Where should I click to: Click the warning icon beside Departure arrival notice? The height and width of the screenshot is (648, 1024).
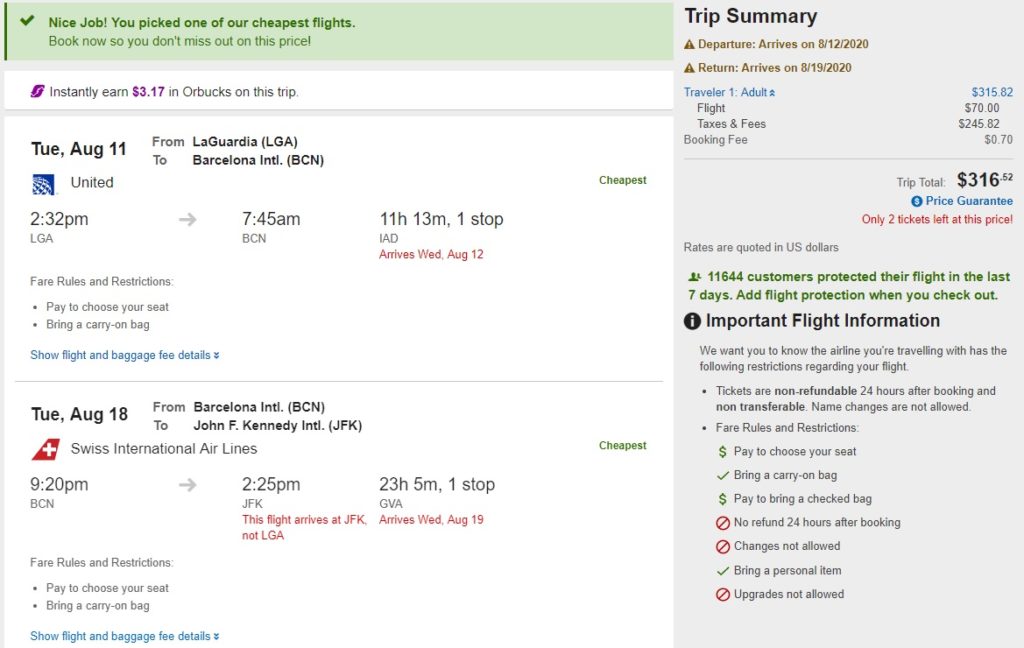pos(689,44)
